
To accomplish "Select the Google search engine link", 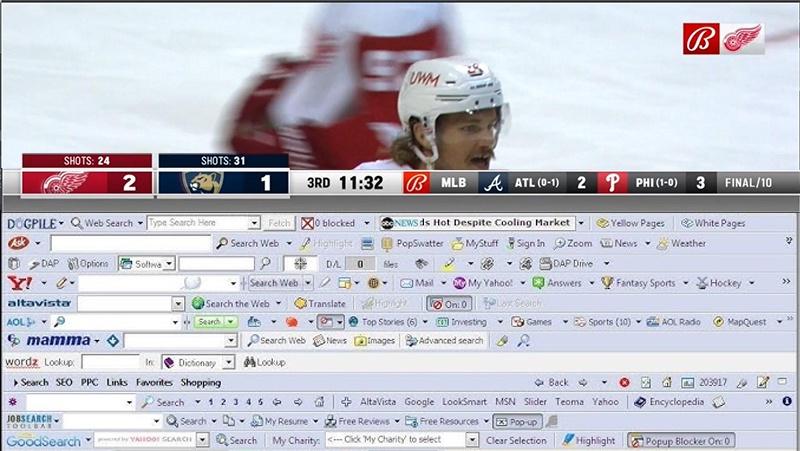I will pos(419,402).
